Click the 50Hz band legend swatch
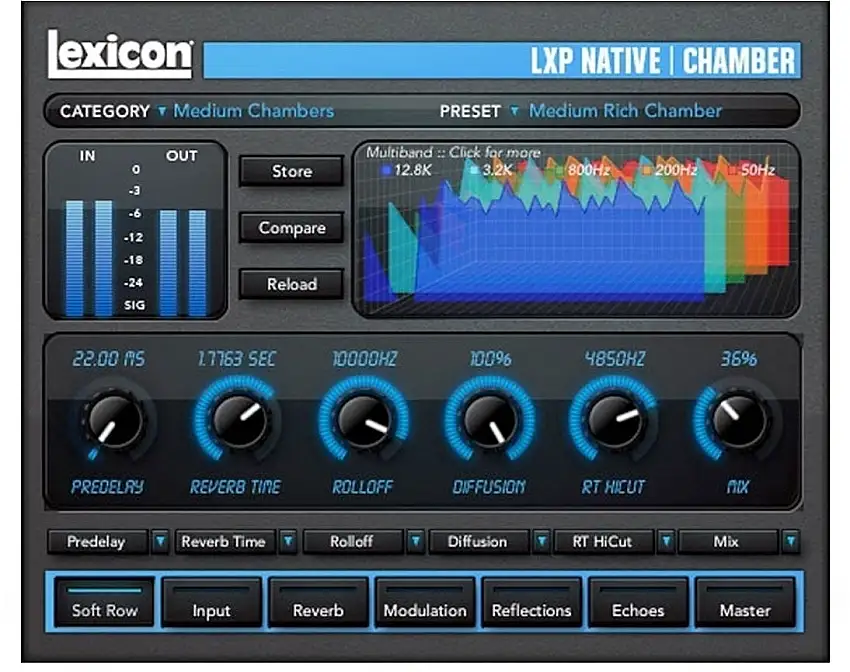 click(733, 171)
